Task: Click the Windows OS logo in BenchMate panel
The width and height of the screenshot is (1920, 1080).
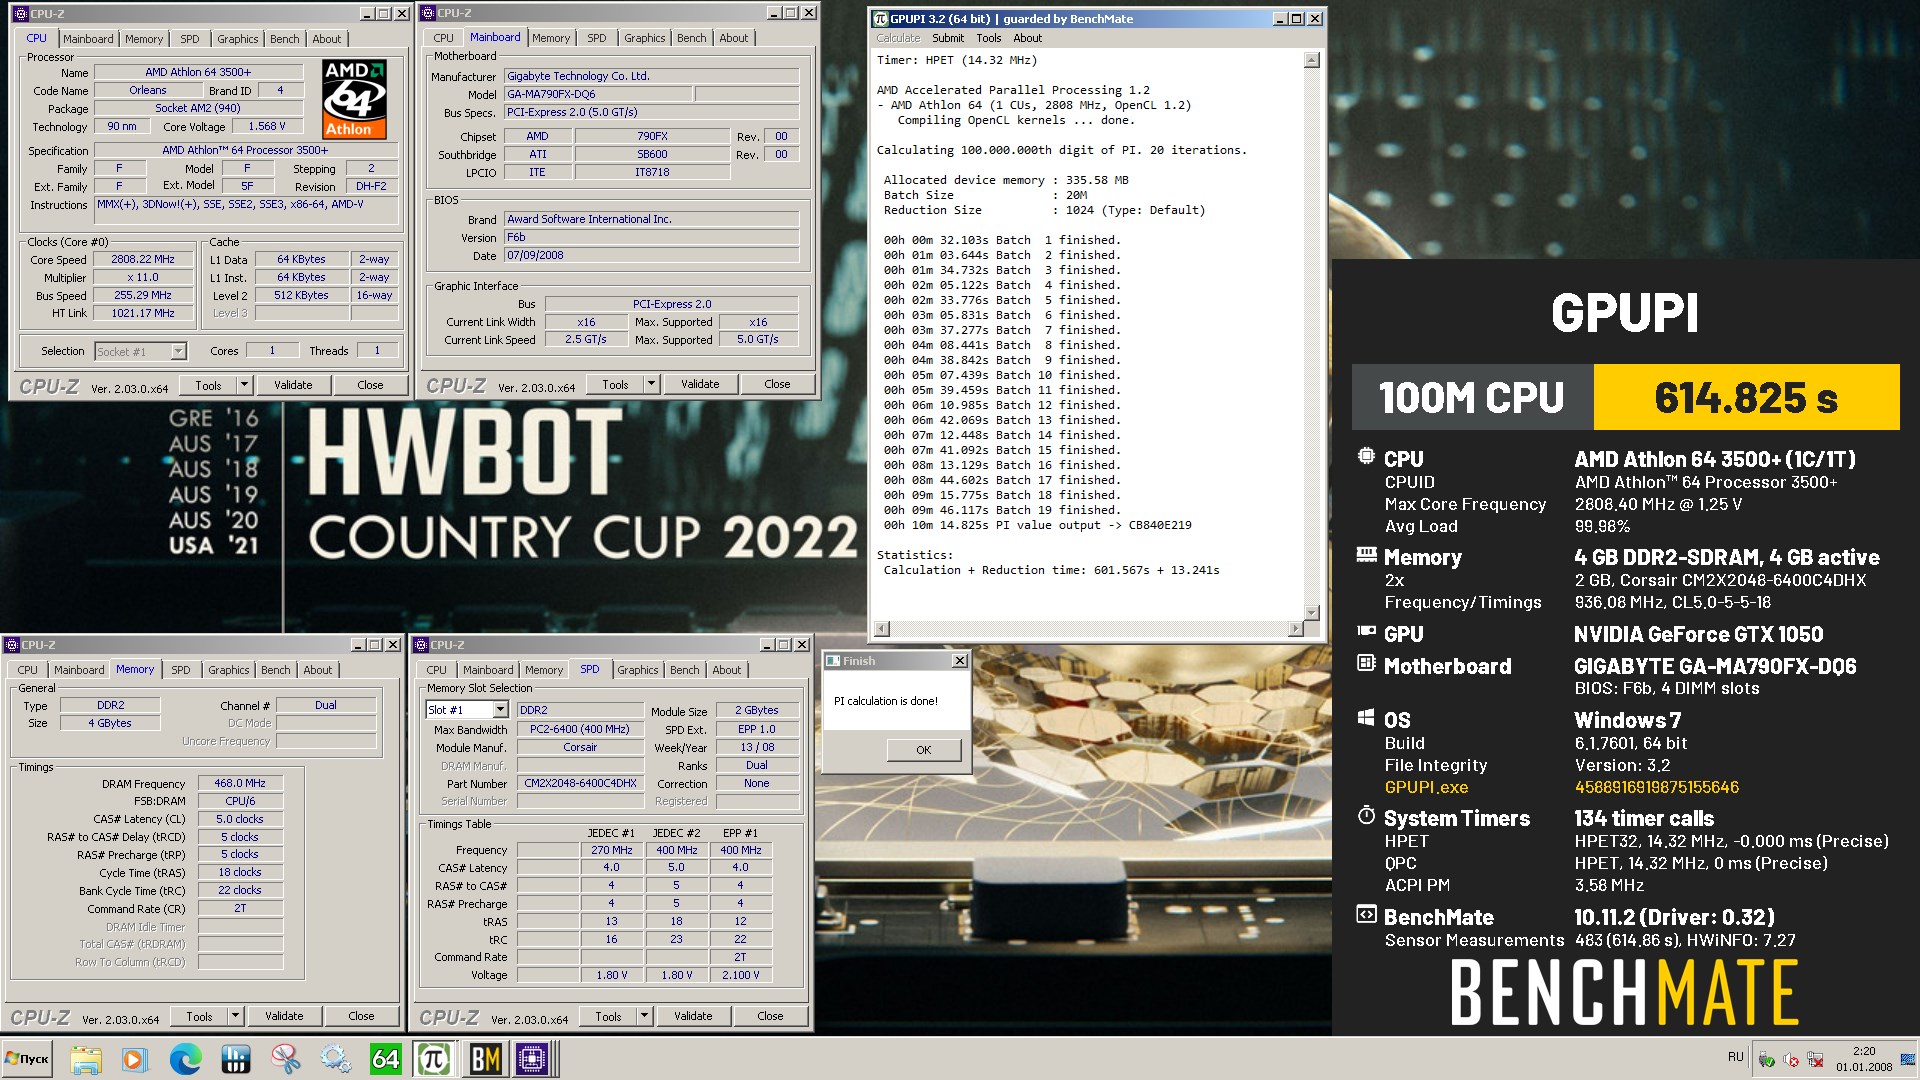Action: [1366, 717]
